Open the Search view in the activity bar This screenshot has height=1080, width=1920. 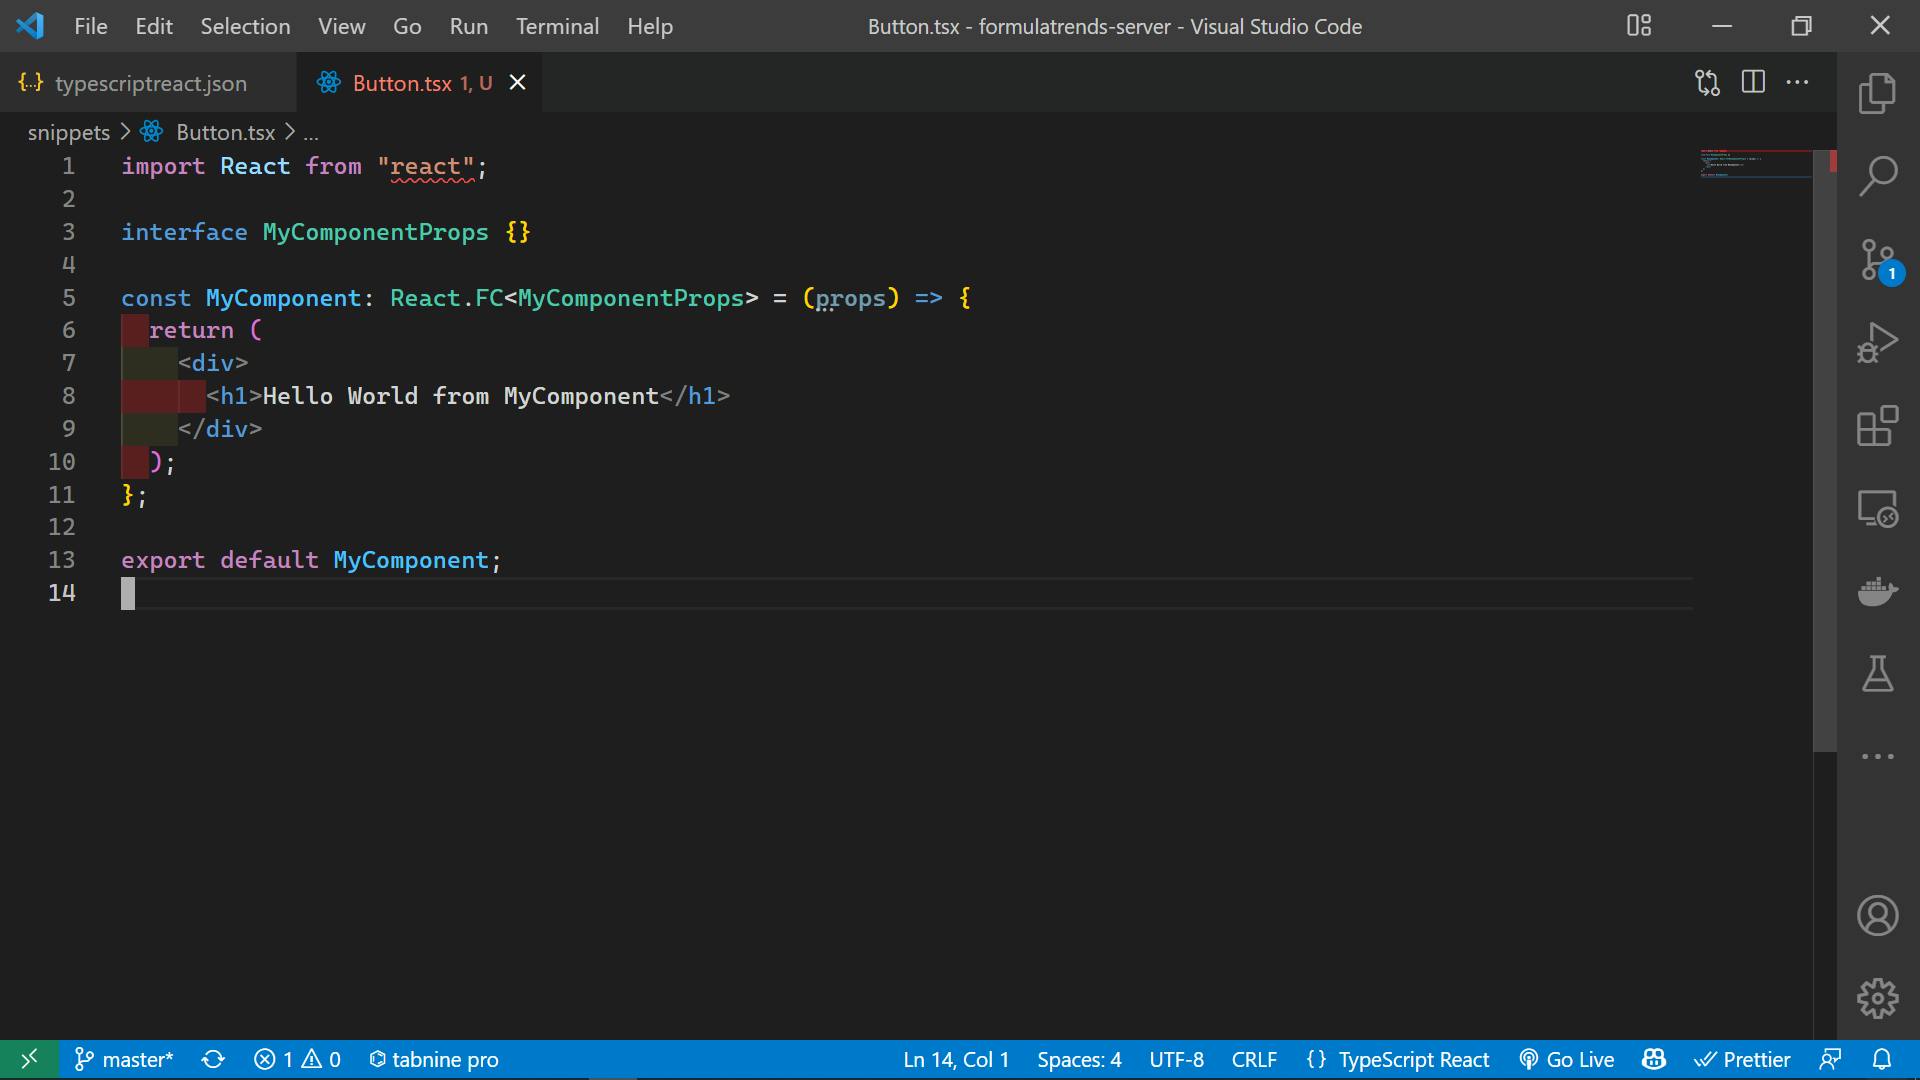(1877, 176)
